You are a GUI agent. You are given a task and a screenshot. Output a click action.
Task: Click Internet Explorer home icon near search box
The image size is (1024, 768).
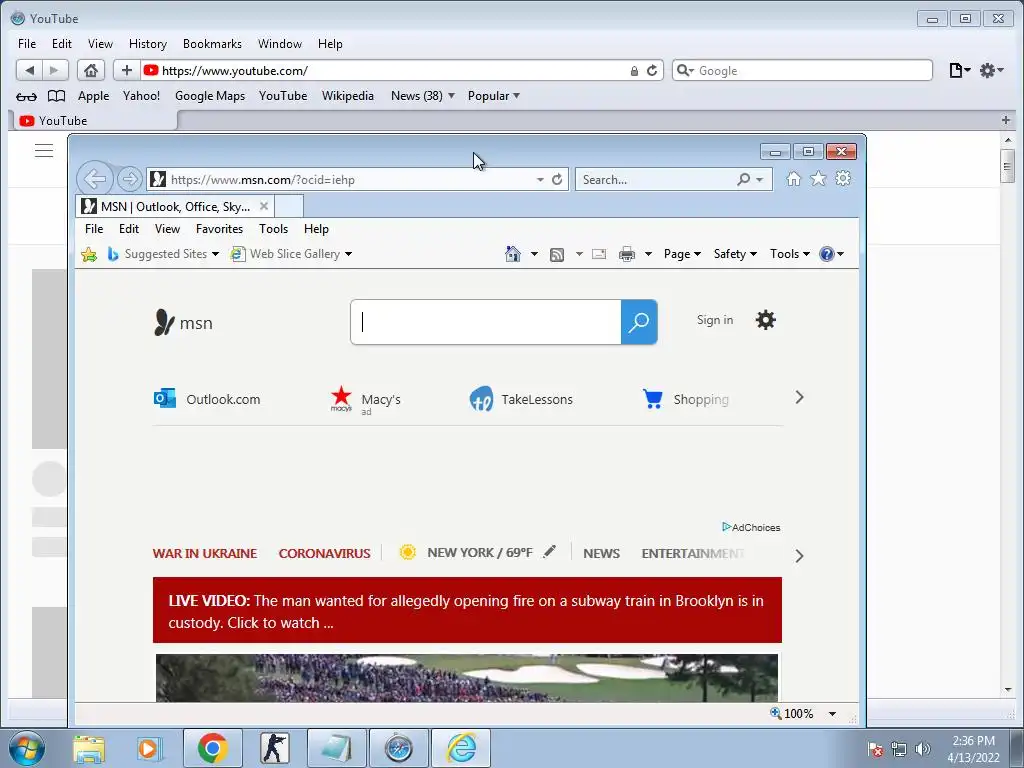pyautogui.click(x=793, y=179)
